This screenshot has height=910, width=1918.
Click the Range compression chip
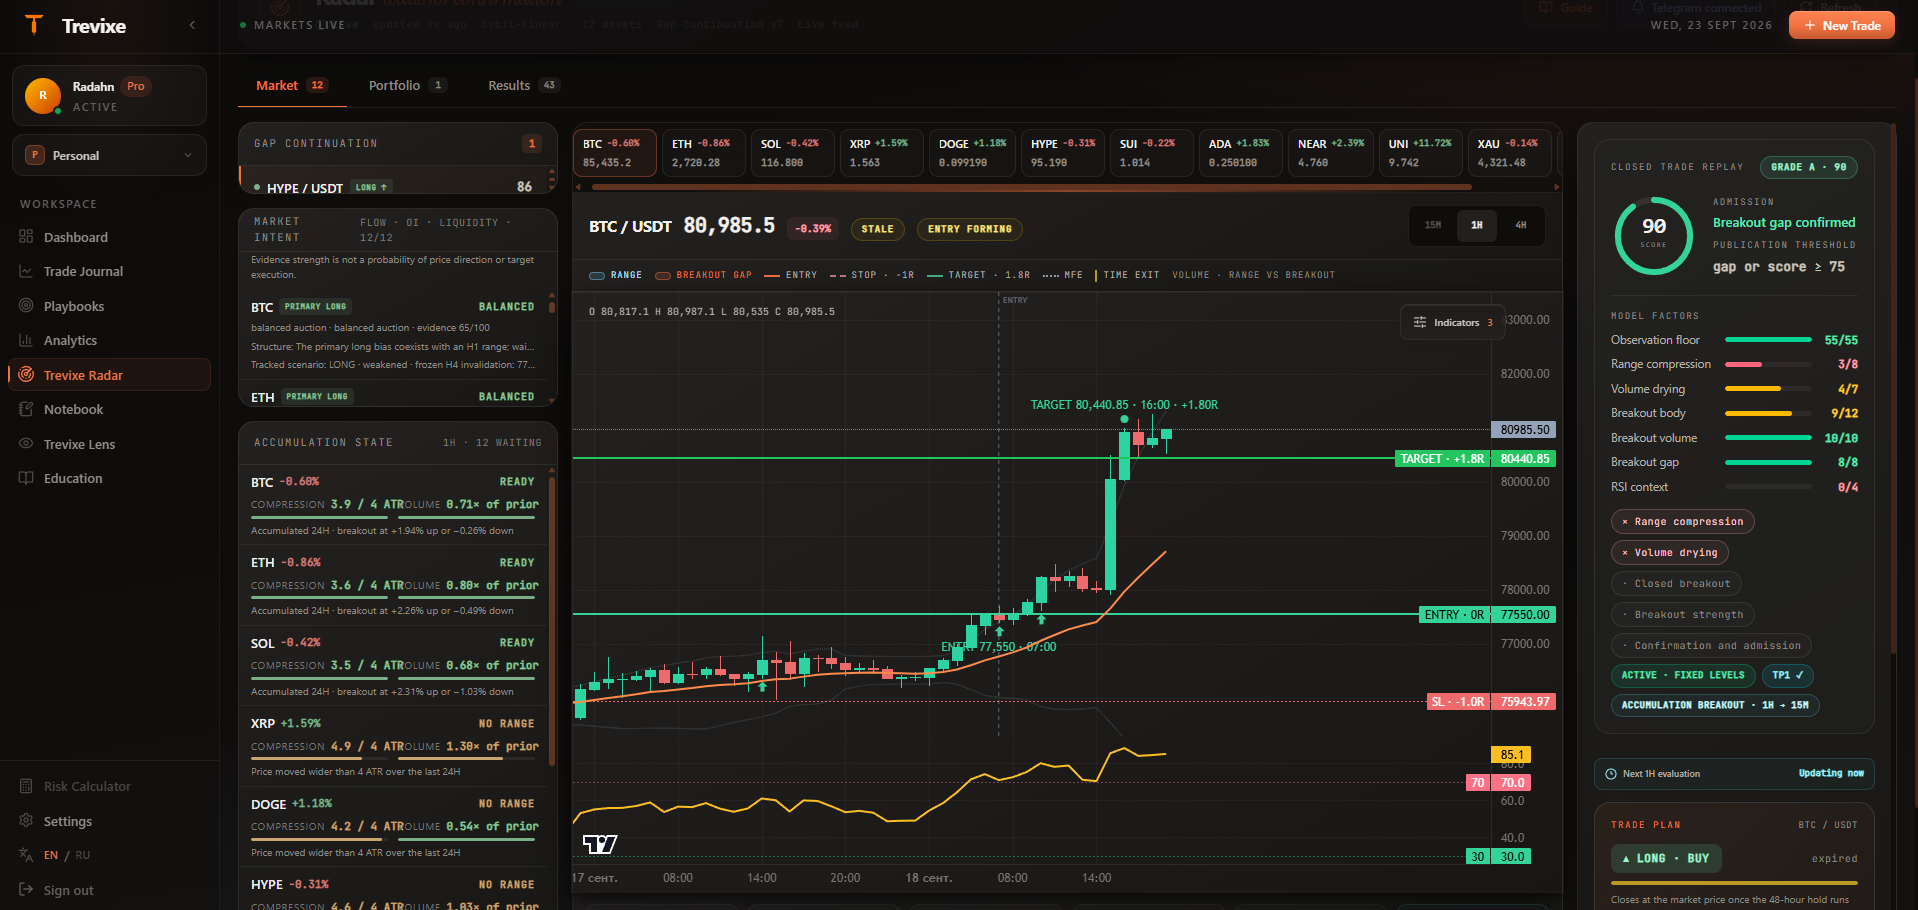[1683, 522]
